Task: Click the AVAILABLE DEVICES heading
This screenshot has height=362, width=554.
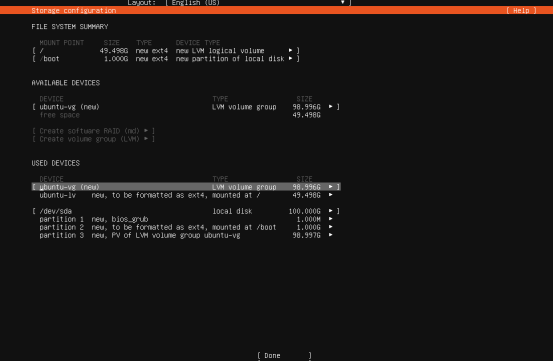Action: (x=66, y=83)
